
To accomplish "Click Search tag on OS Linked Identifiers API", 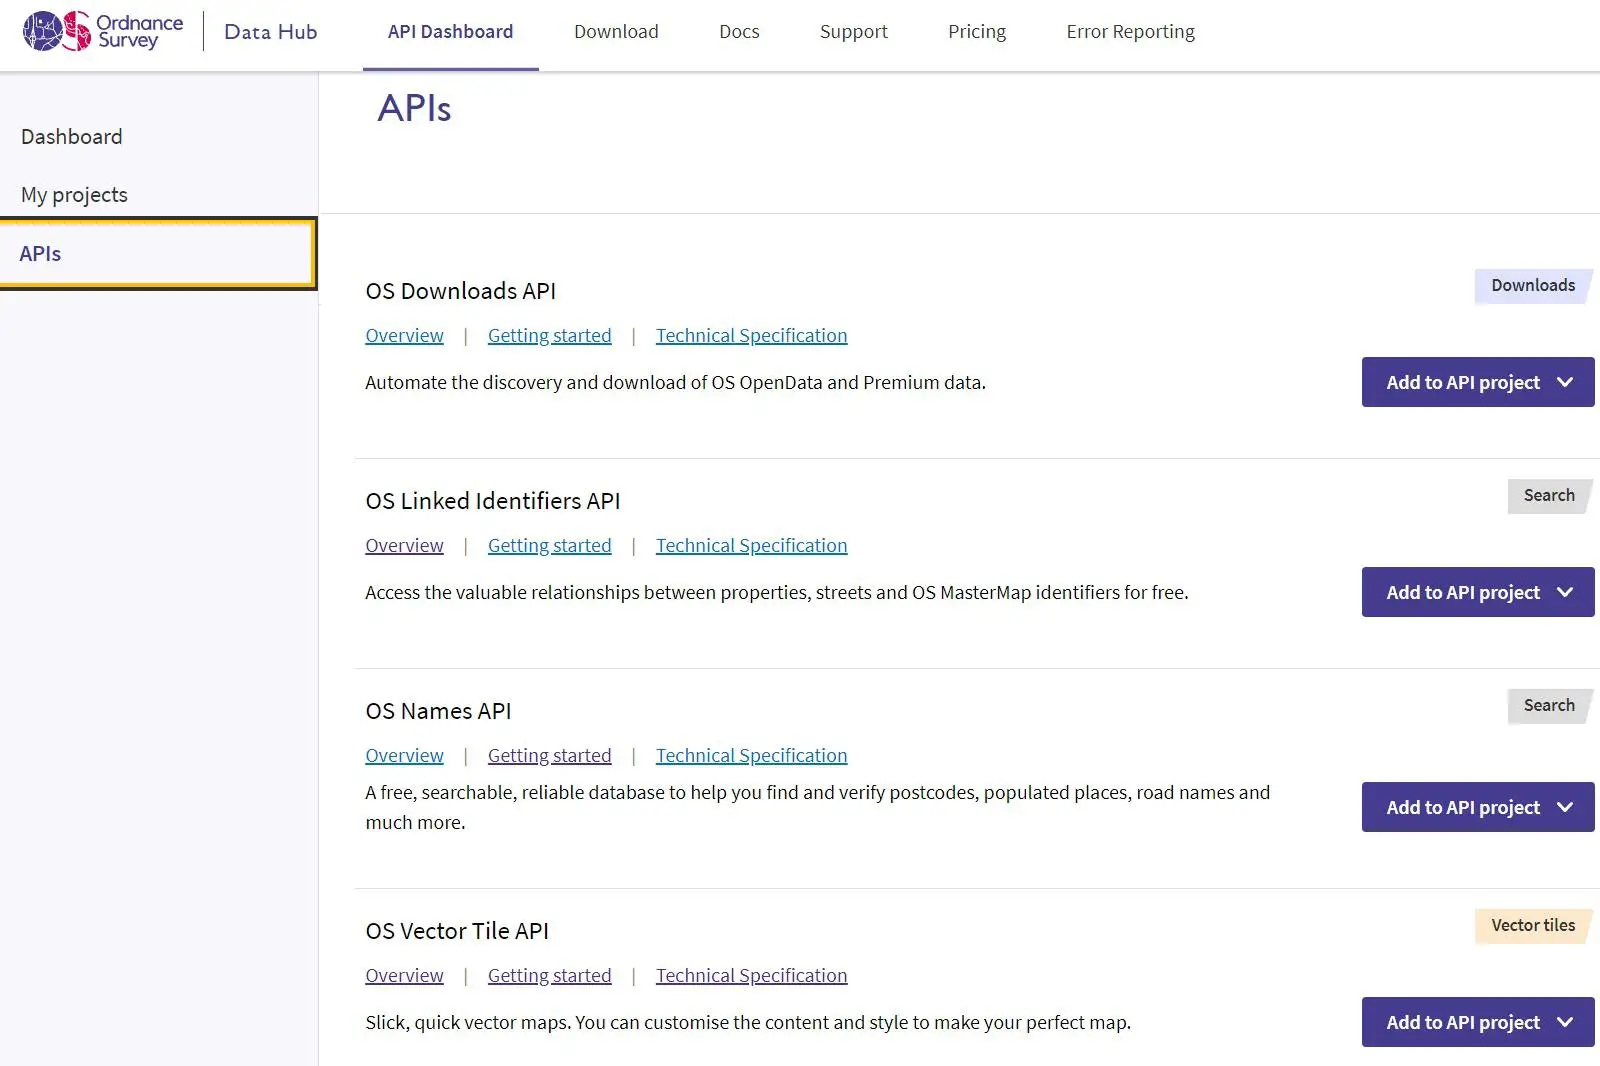I will 1549,496.
